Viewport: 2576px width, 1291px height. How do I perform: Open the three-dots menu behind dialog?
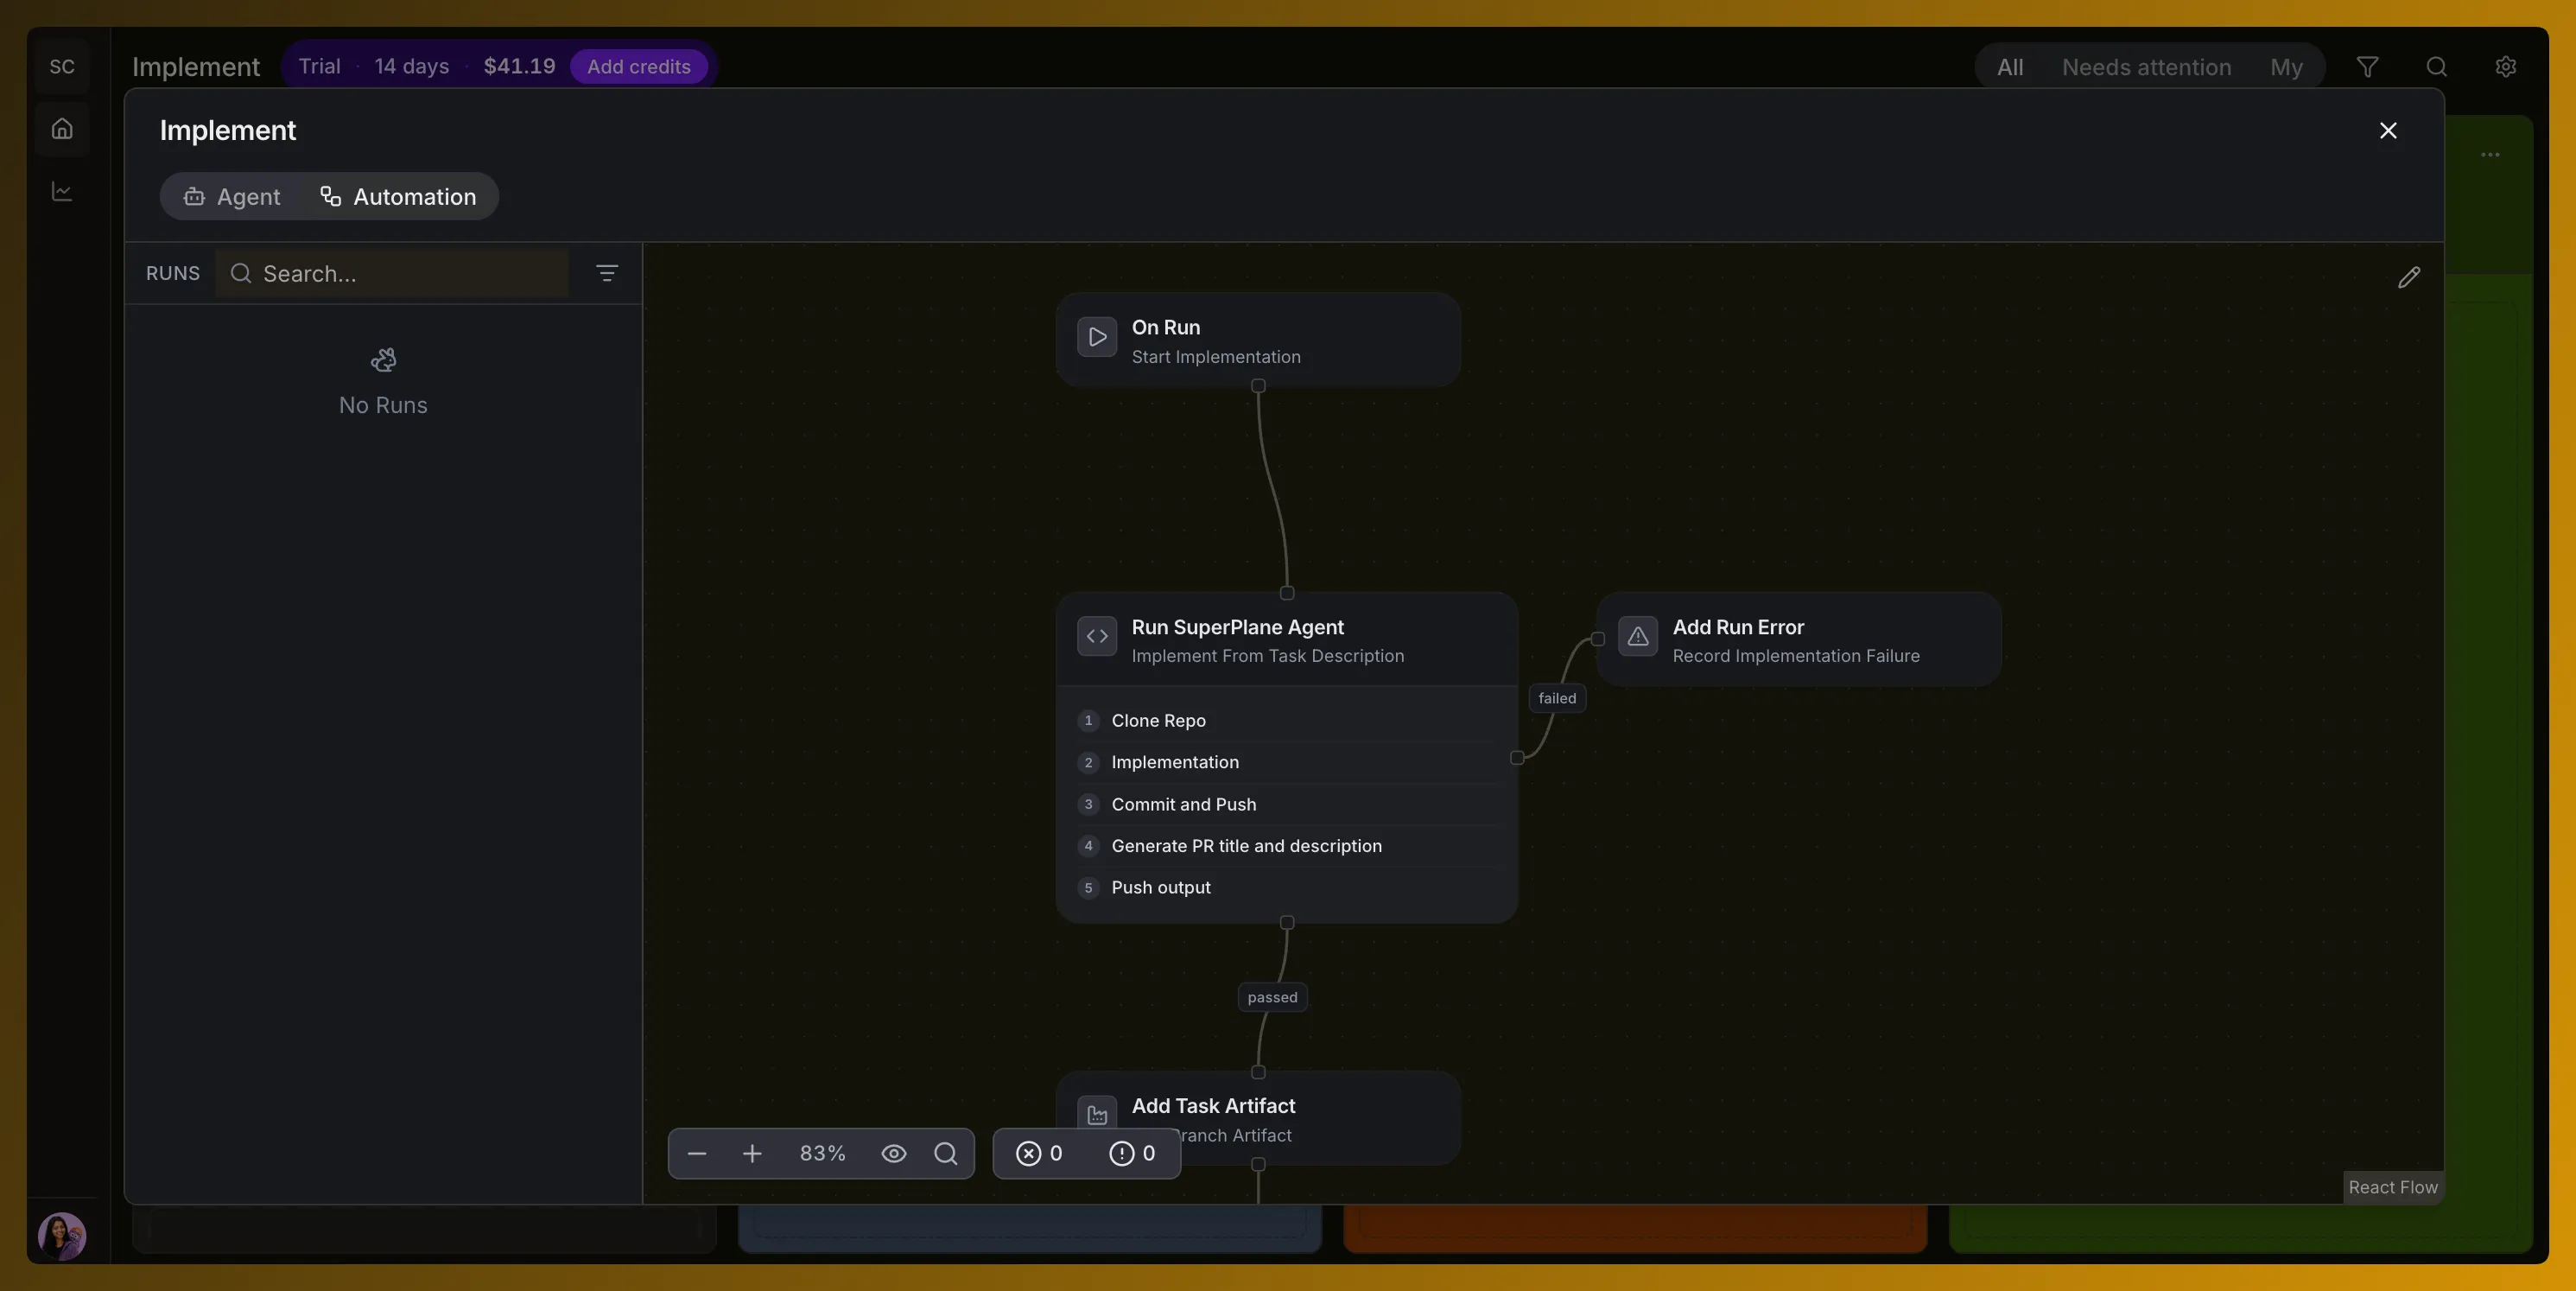pyautogui.click(x=2490, y=155)
